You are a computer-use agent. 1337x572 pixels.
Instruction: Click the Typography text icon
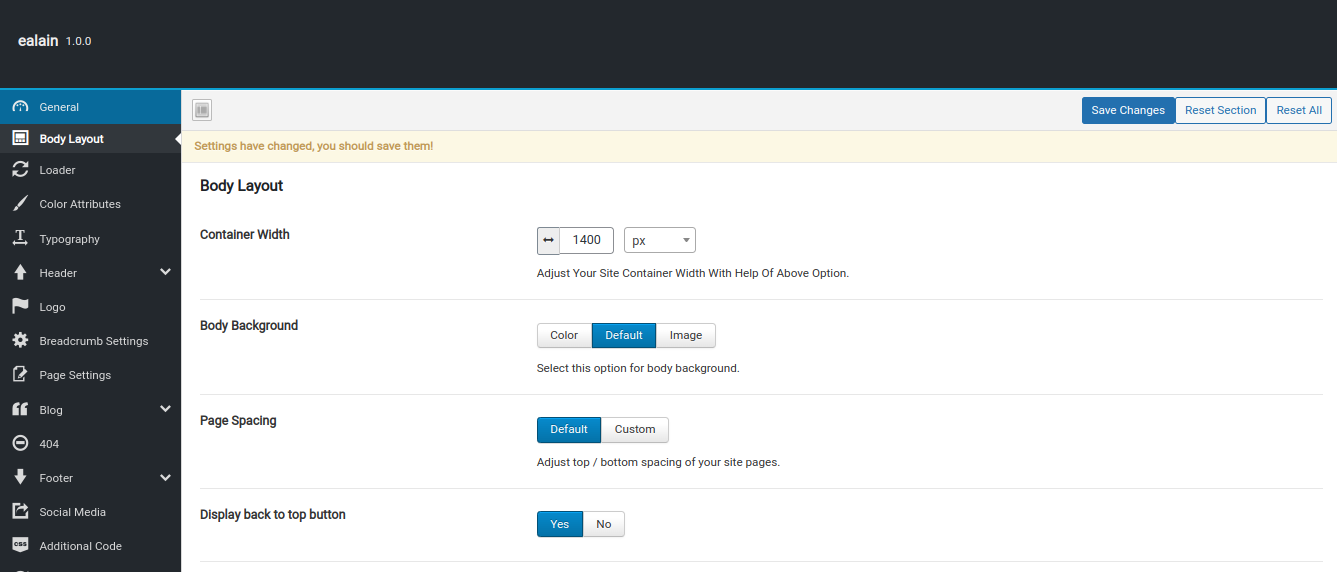[20, 239]
